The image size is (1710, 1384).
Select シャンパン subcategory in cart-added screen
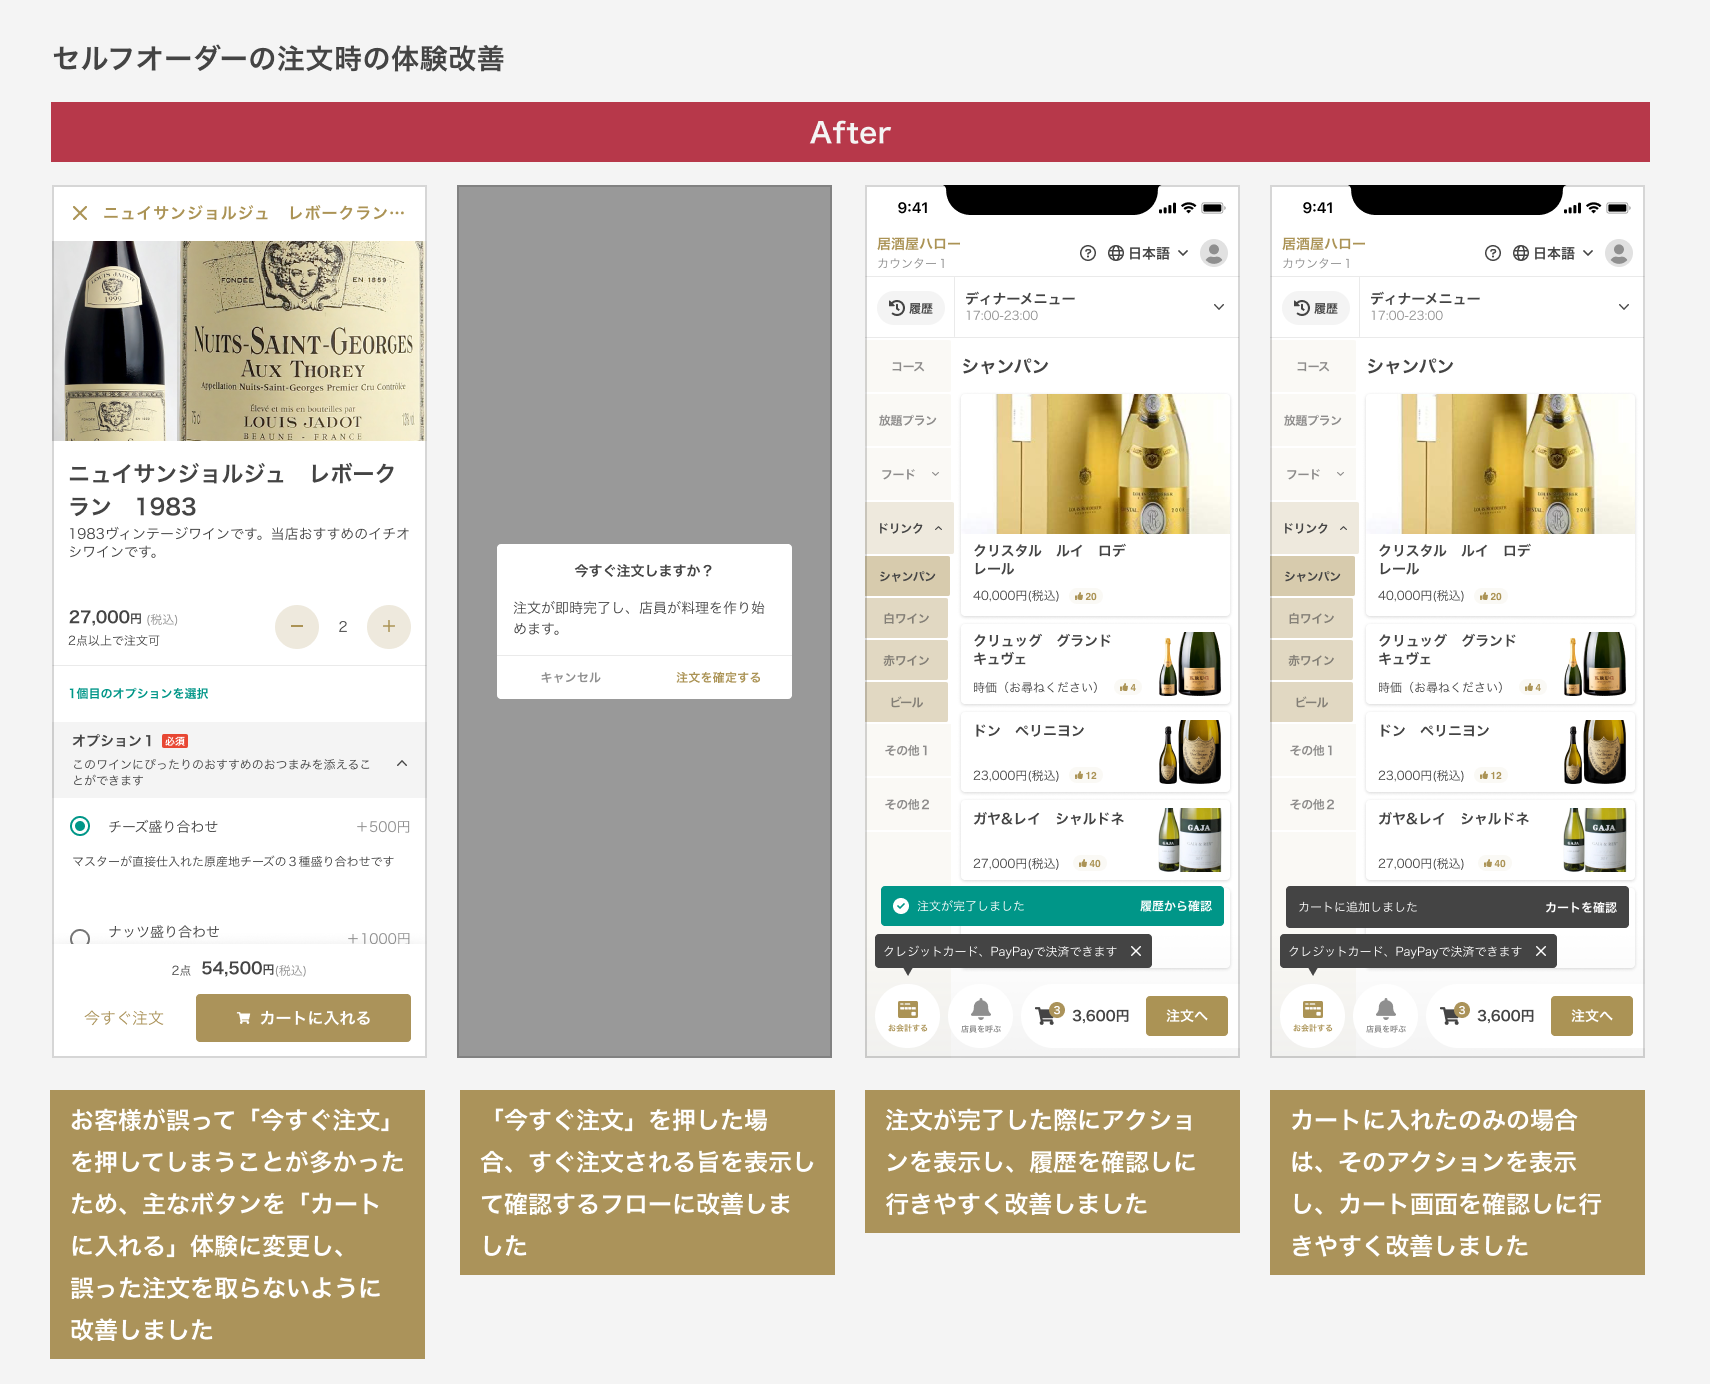tap(1312, 577)
